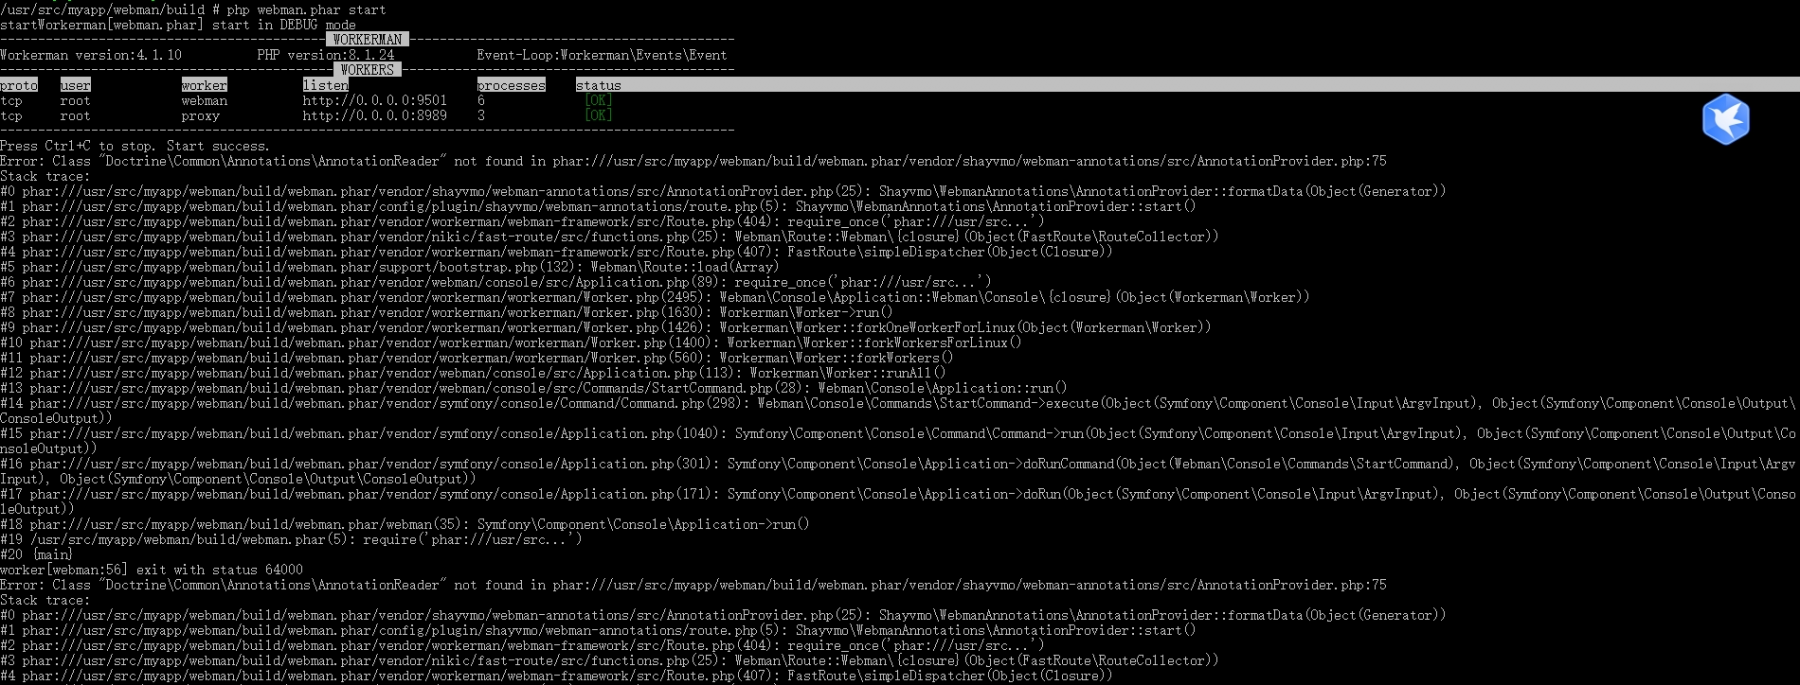
Task: Click the '#9' trace line forkOneWorkerForLinux
Action: point(606,327)
